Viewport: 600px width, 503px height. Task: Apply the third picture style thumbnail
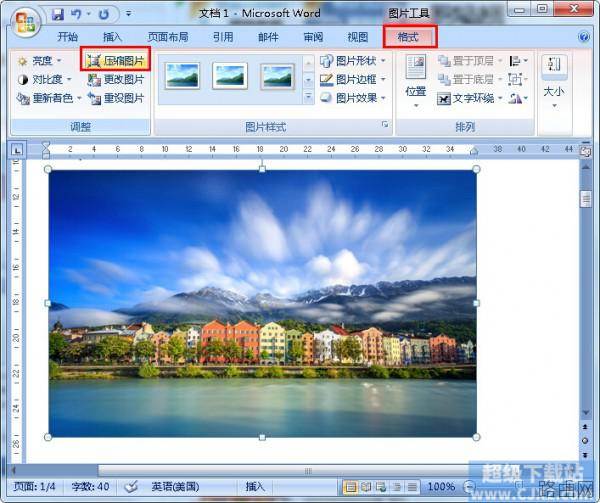[277, 76]
